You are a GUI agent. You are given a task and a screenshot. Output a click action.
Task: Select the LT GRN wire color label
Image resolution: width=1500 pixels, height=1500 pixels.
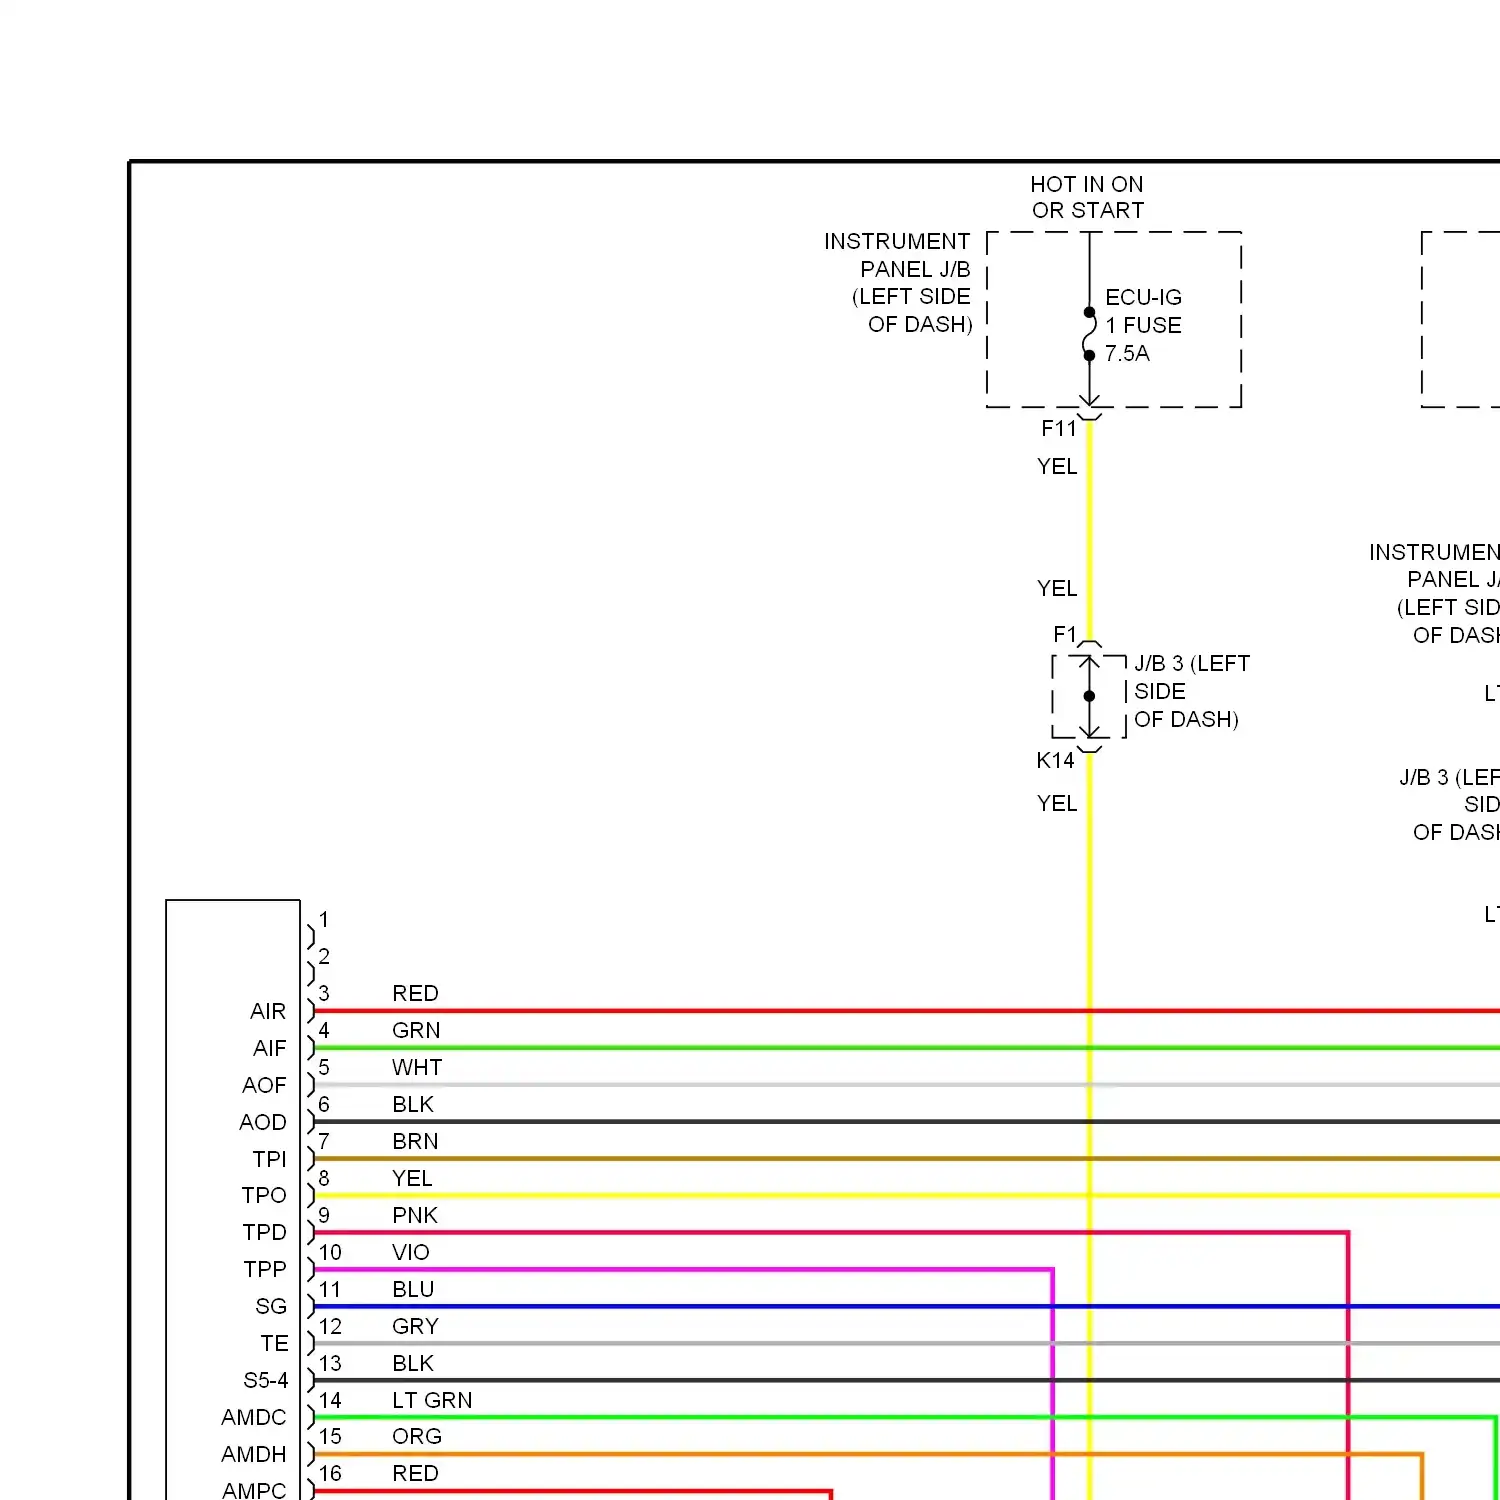432,1400
